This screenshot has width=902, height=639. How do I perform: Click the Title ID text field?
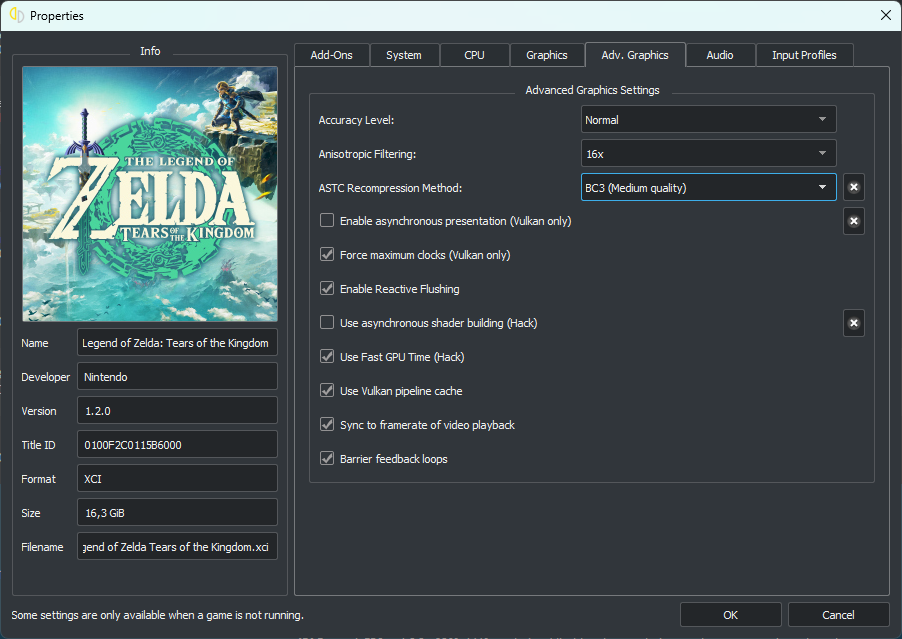[176, 445]
